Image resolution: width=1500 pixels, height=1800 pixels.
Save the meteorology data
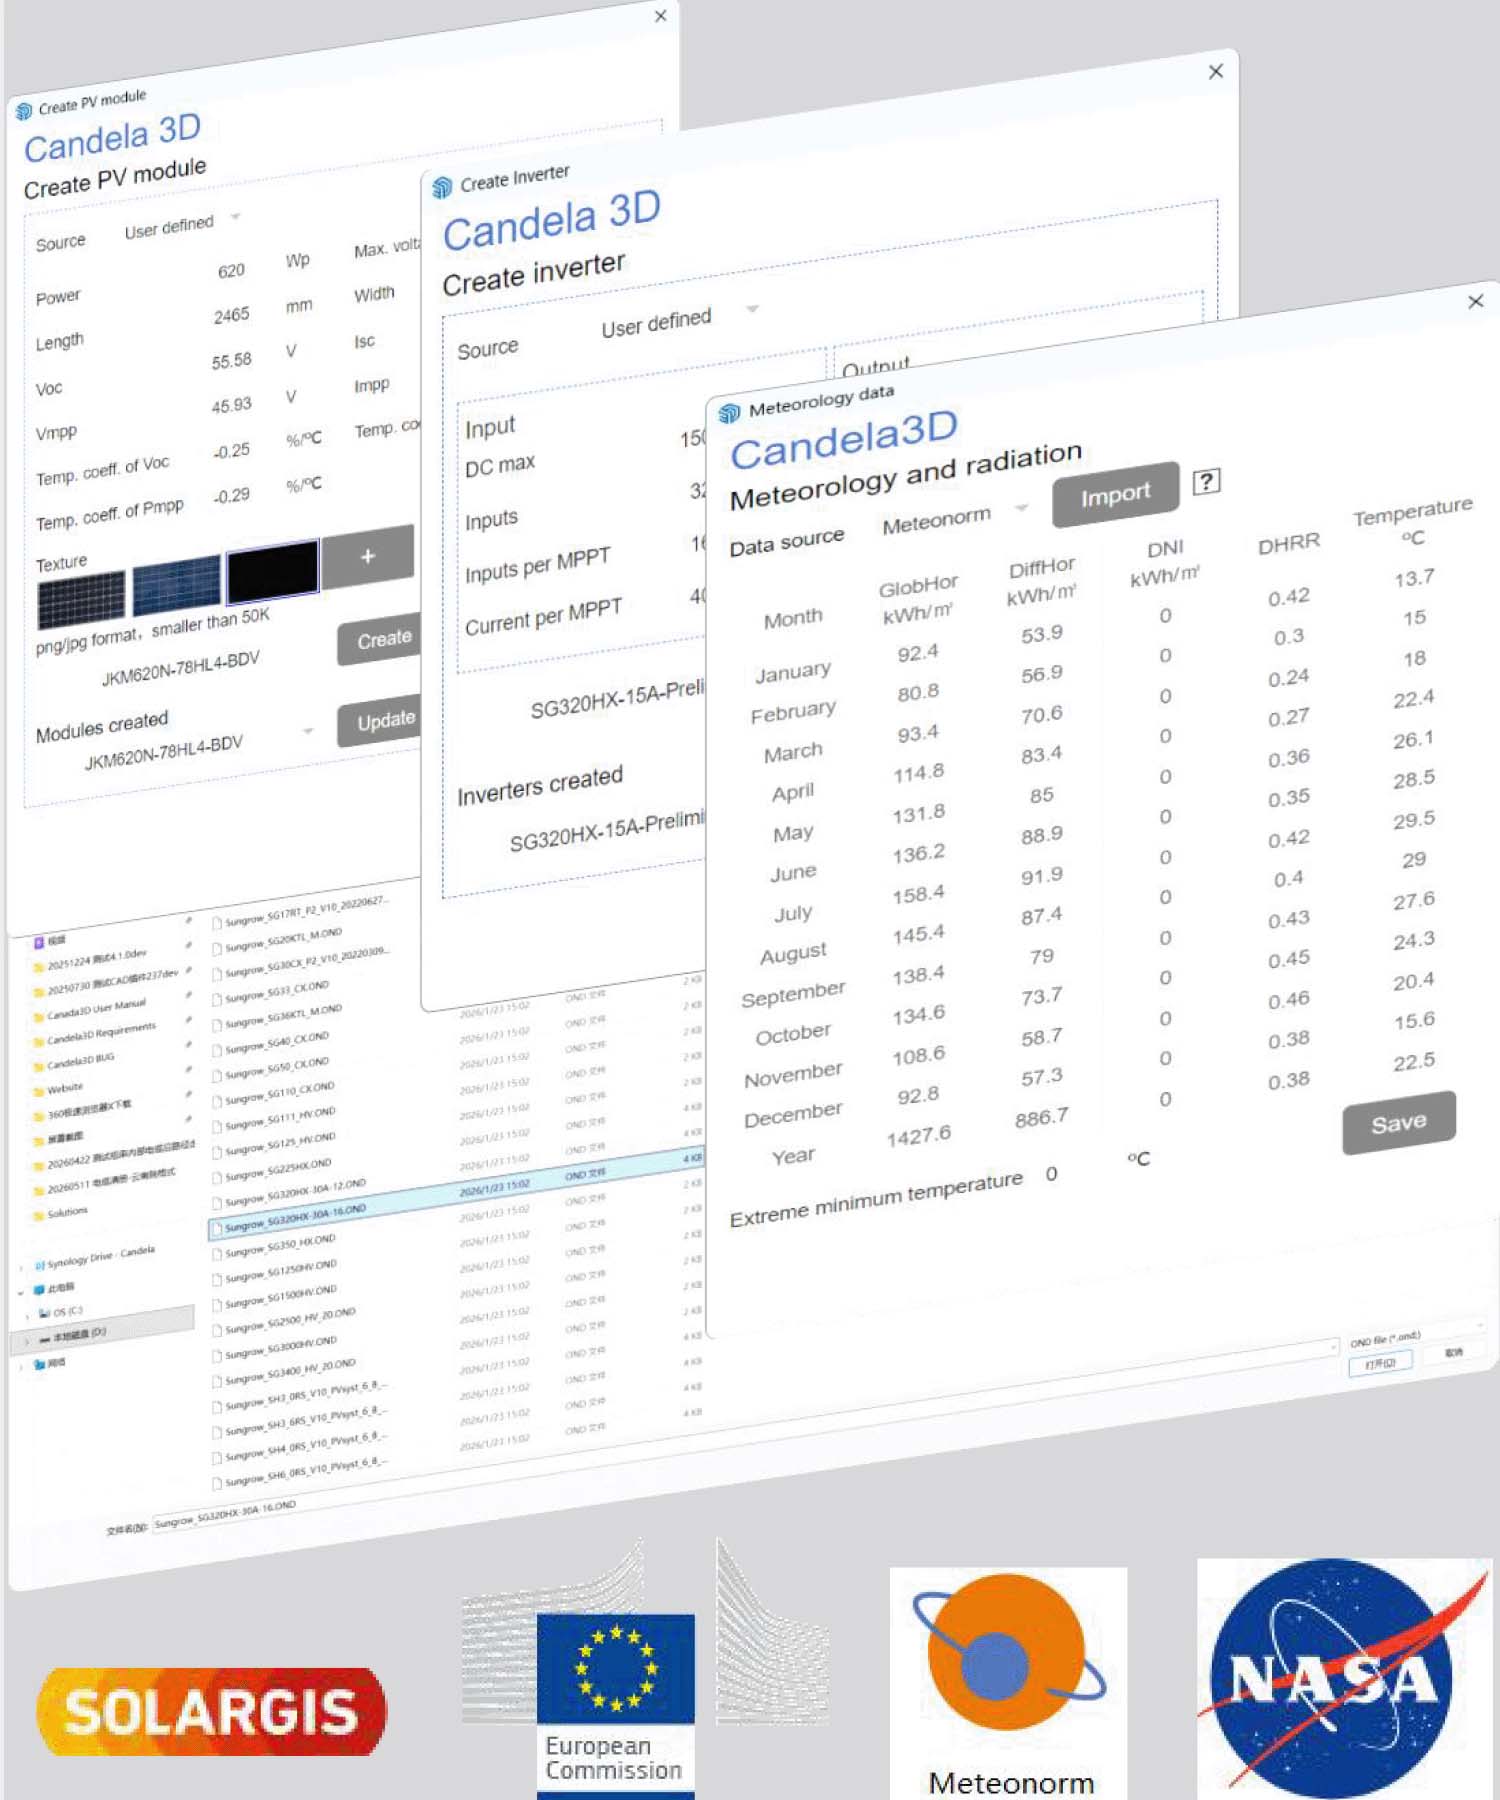point(1398,1123)
